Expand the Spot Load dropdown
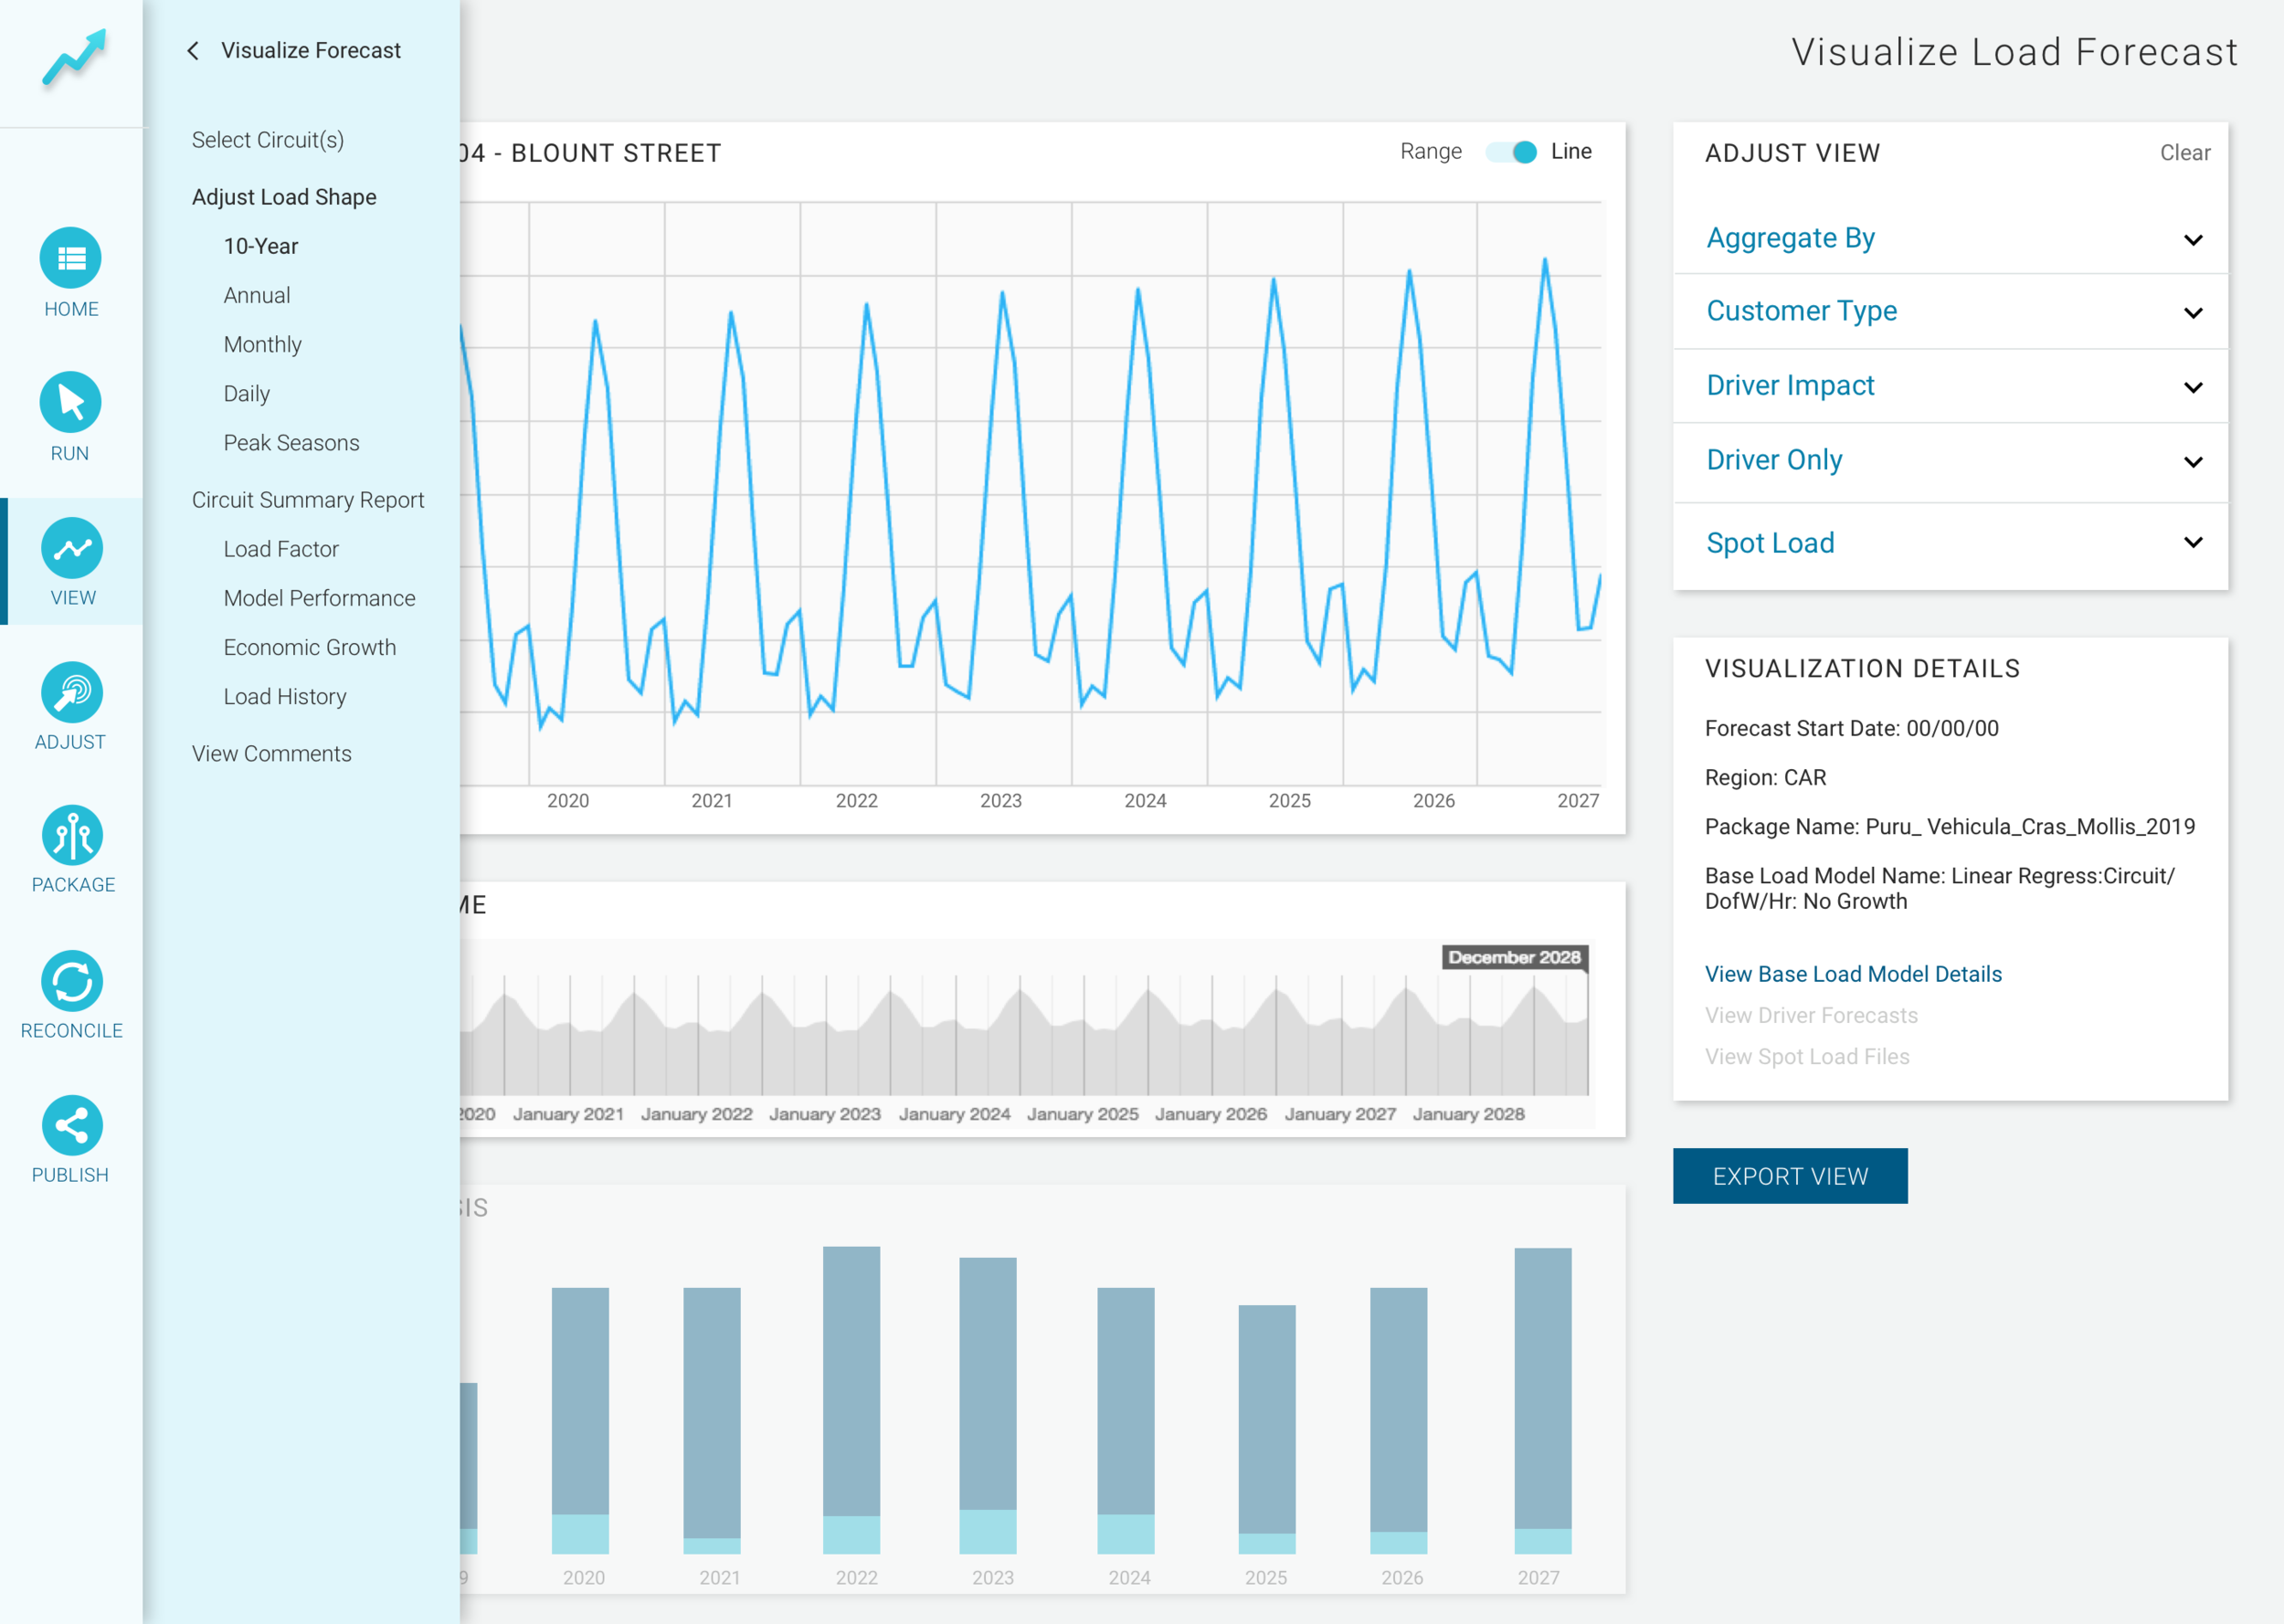The image size is (2284, 1624). (1950, 543)
